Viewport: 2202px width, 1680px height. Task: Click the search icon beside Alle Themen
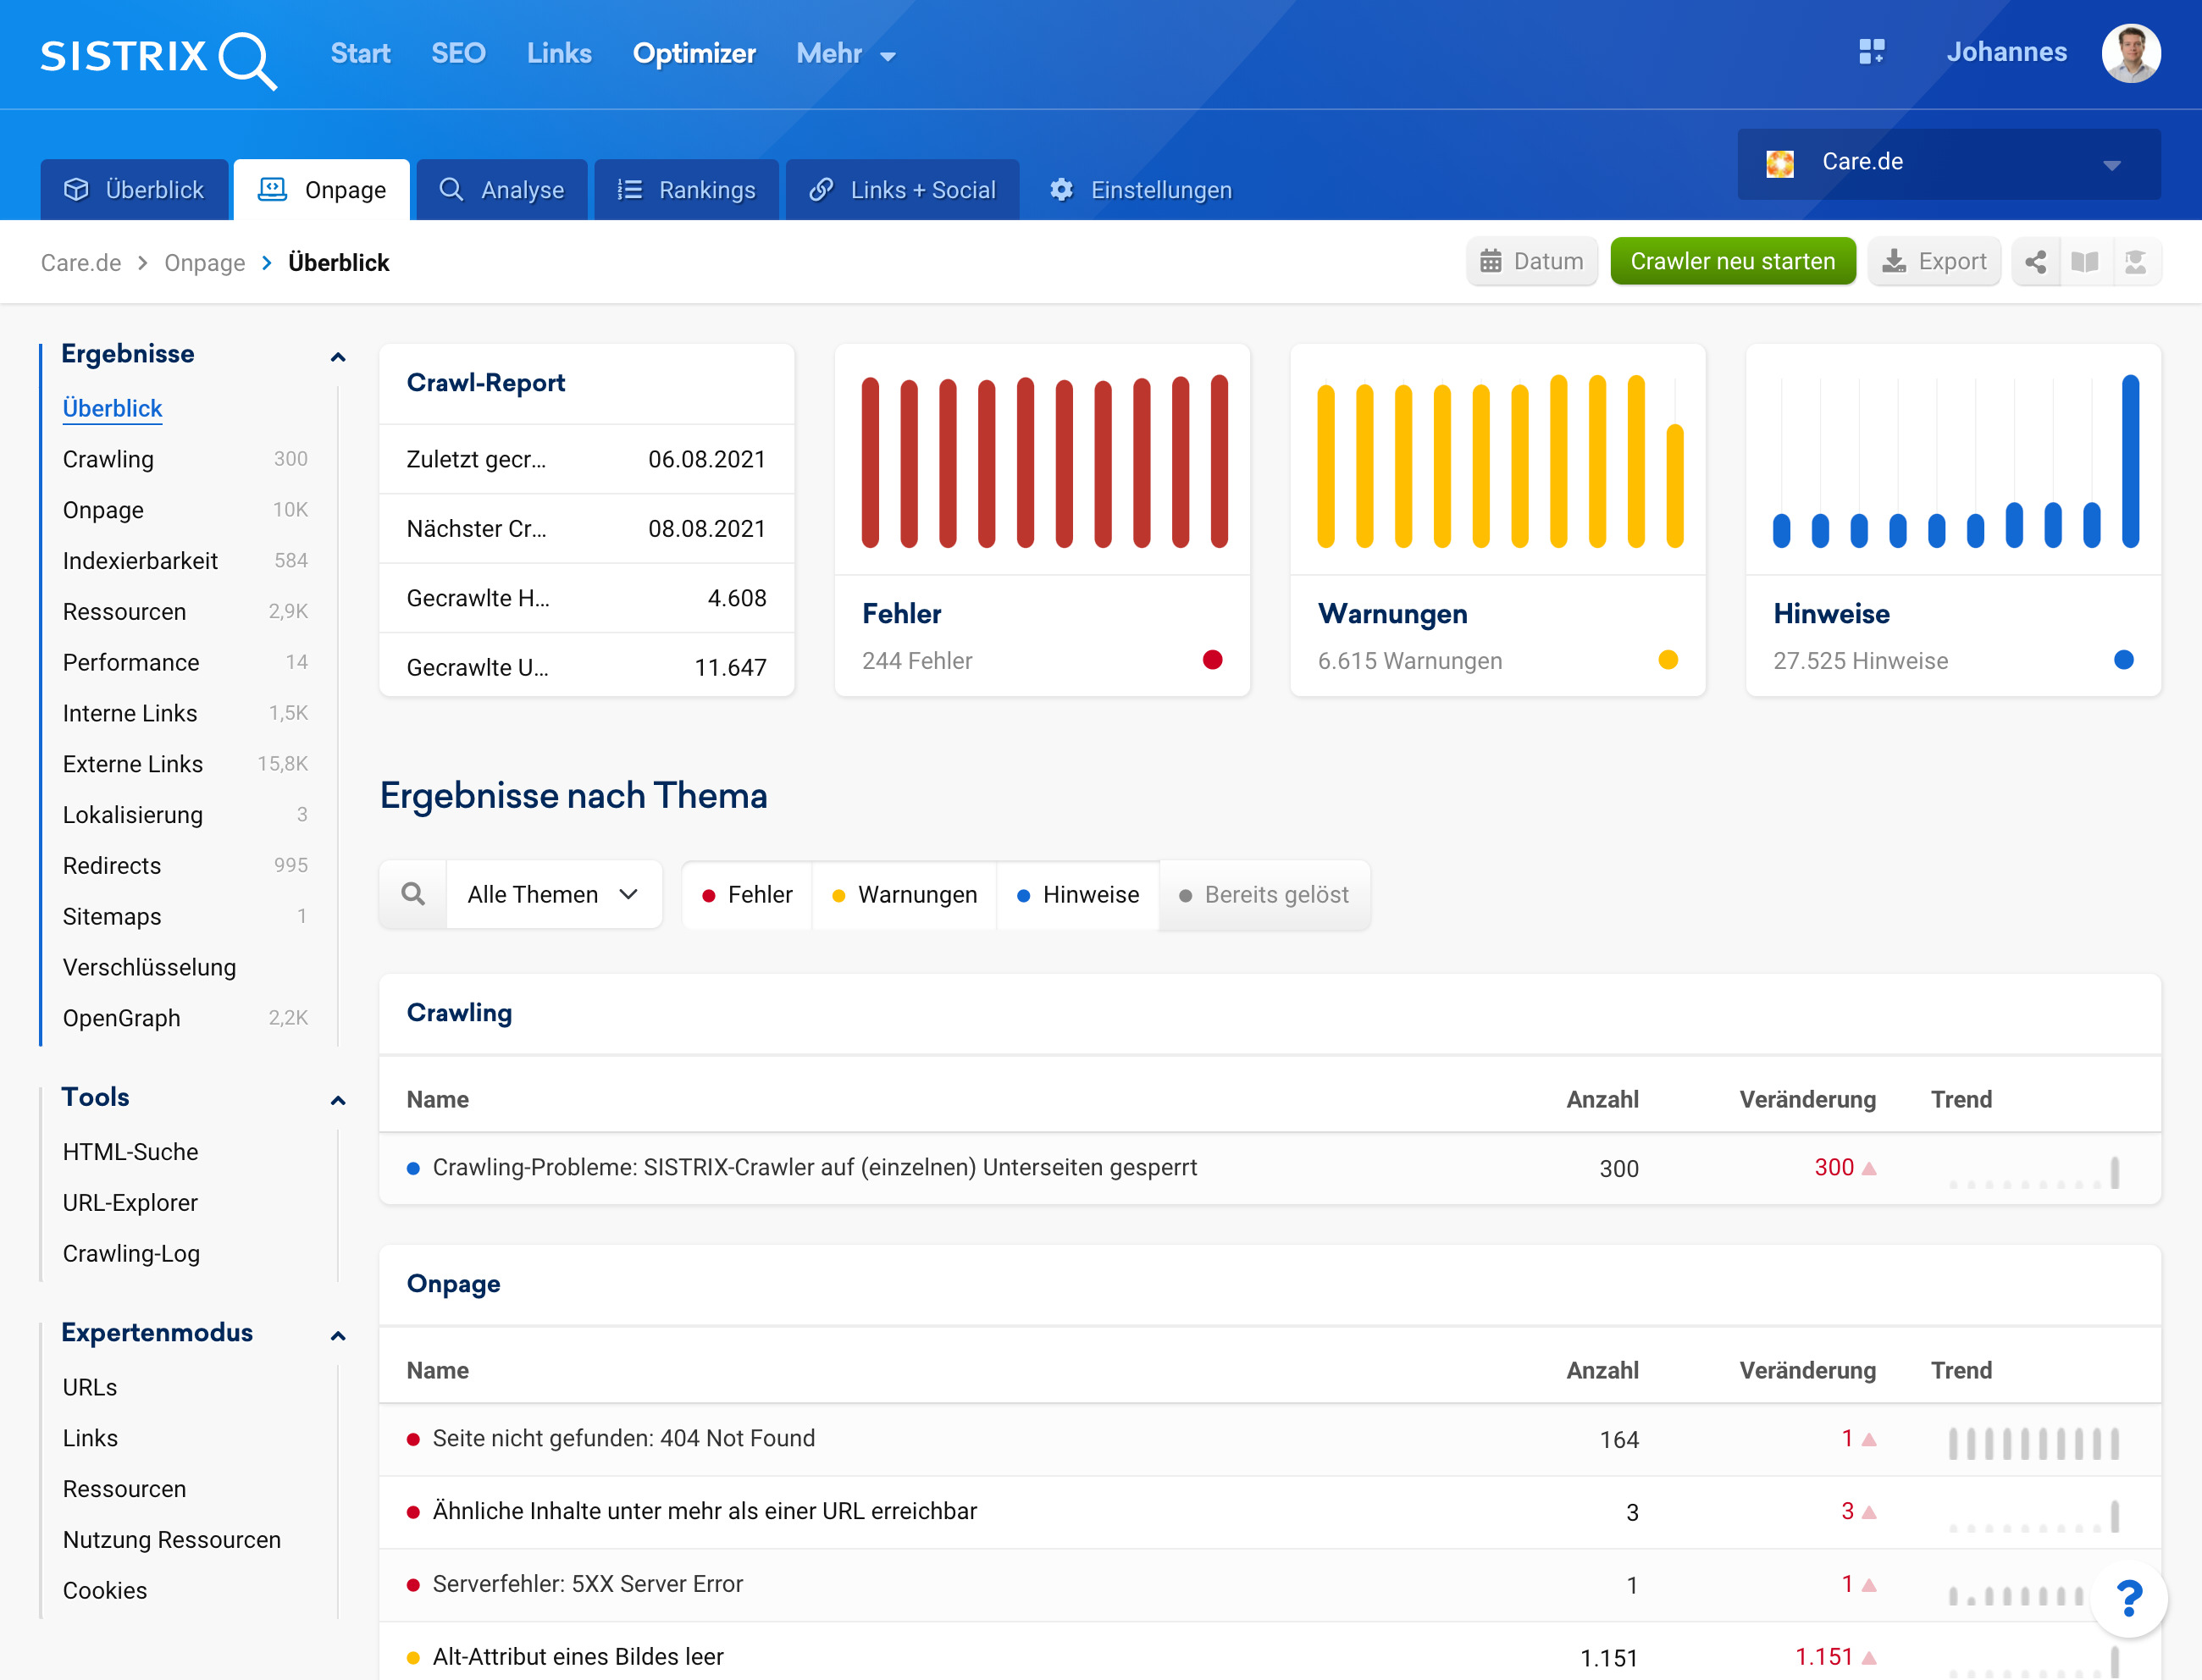413,894
